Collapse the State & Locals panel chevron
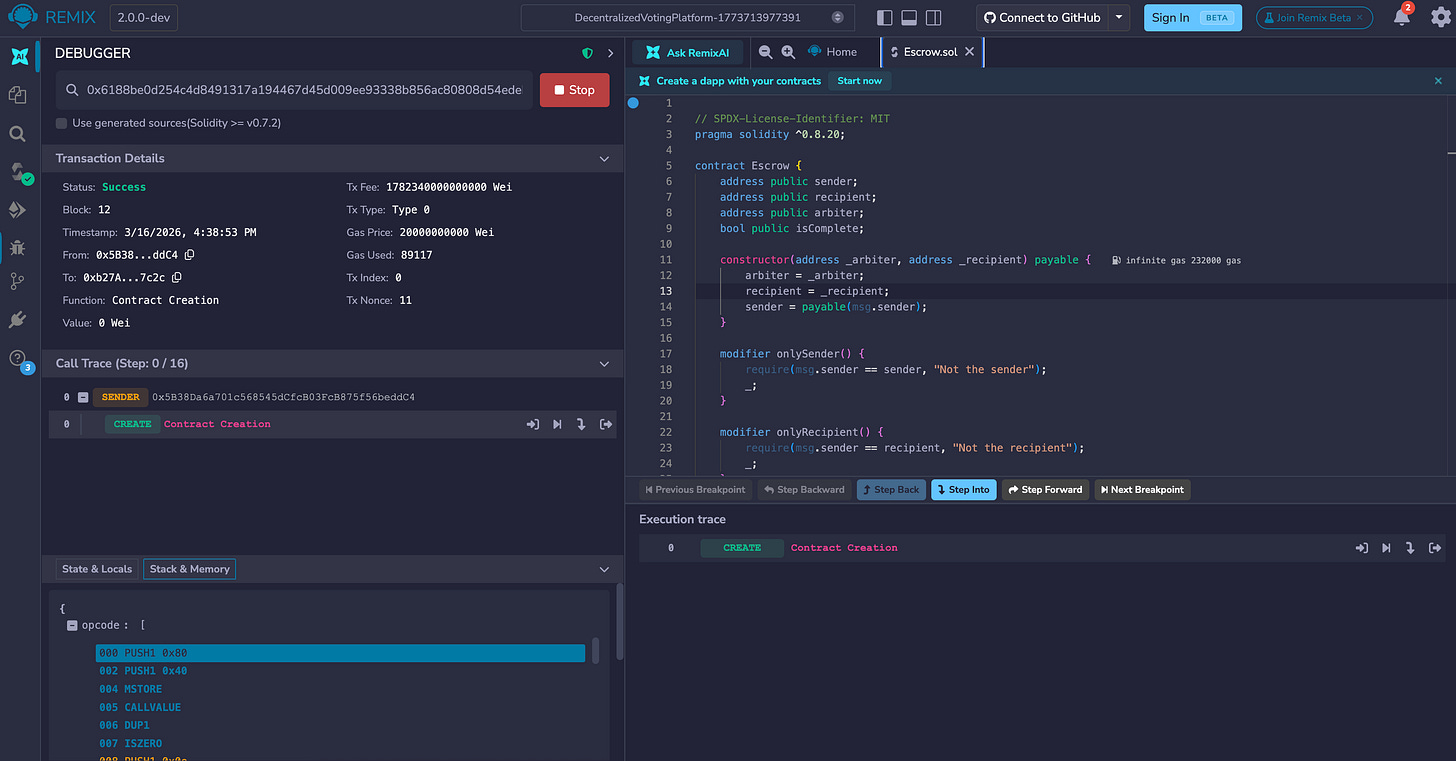 pos(604,569)
